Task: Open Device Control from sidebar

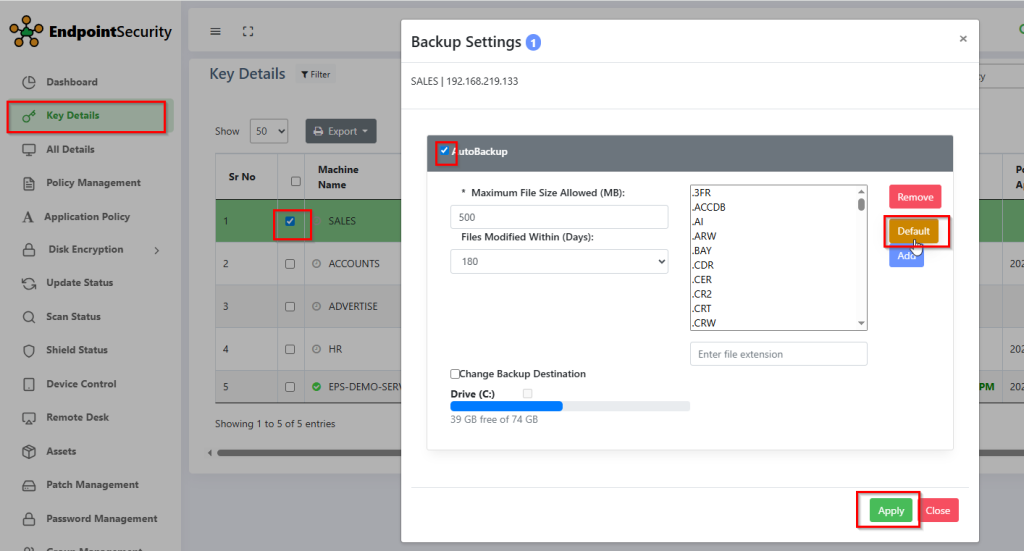Action: [x=81, y=384]
